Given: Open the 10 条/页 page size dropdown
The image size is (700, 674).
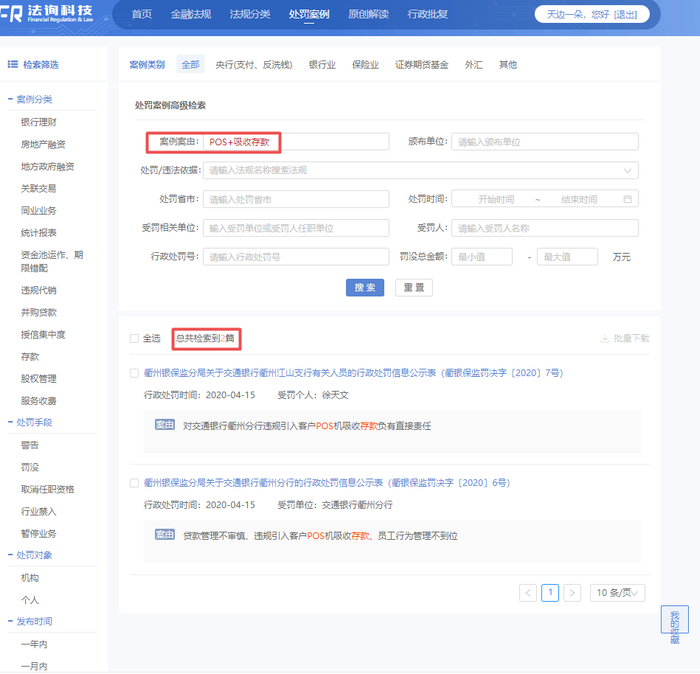Looking at the screenshot, I should [x=617, y=593].
